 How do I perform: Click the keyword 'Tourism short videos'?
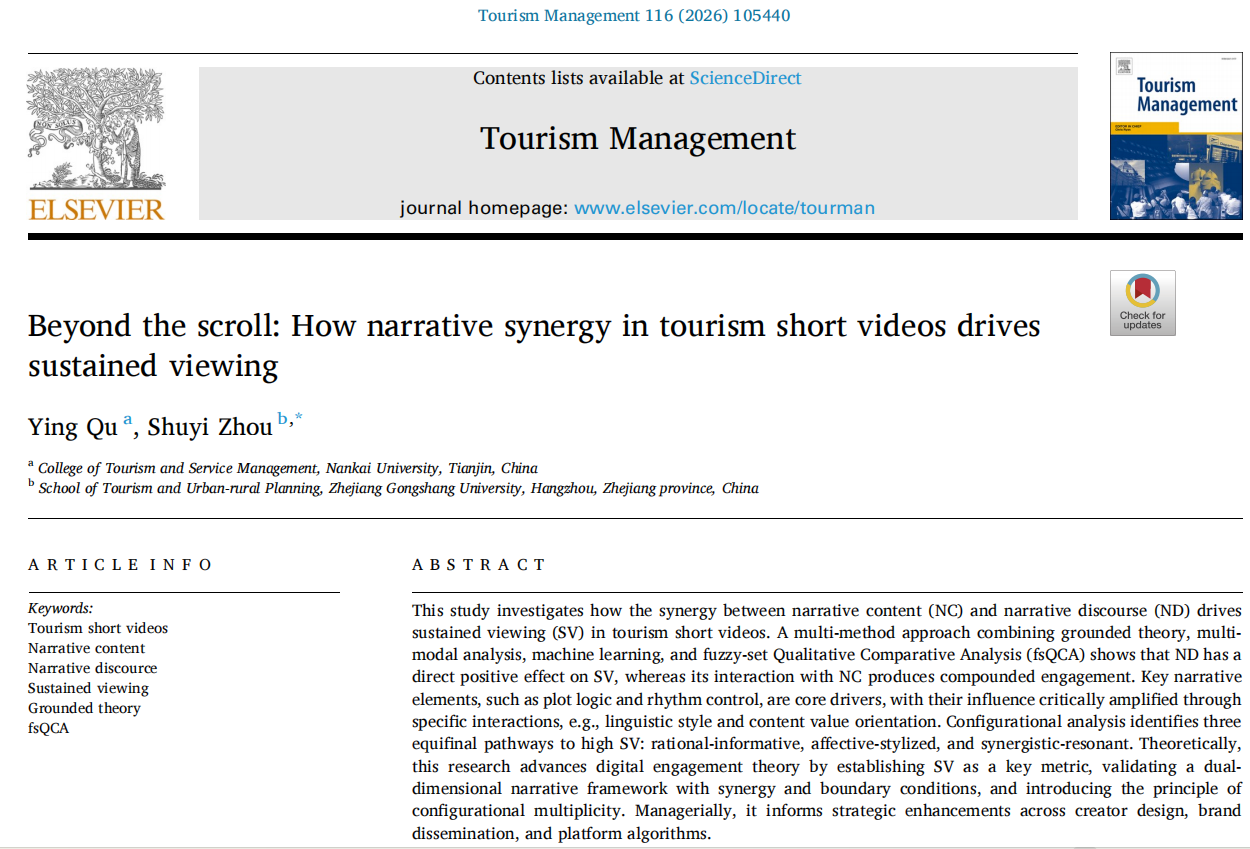pyautogui.click(x=98, y=628)
